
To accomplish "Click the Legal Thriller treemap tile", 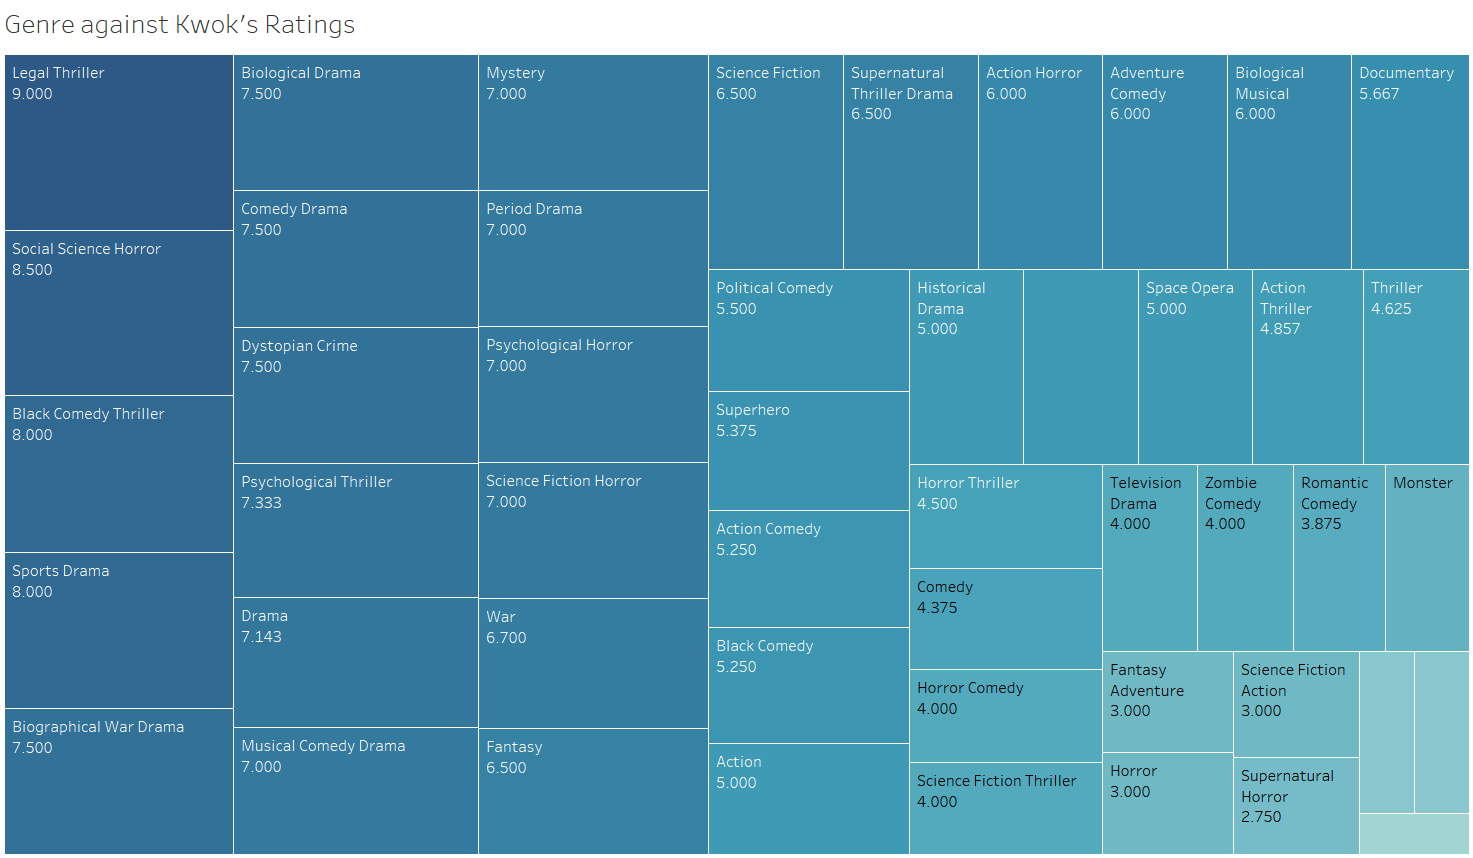I will 118,143.
